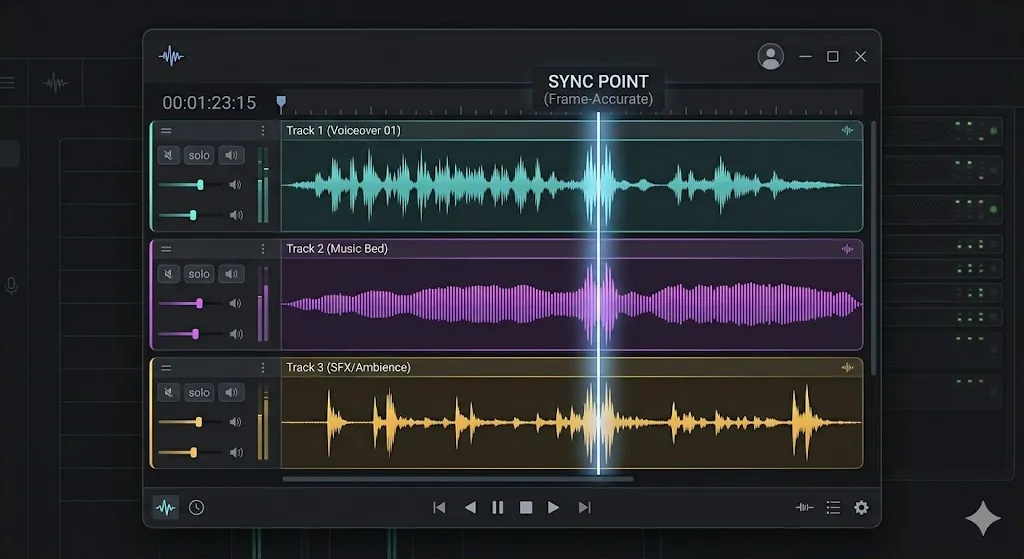Select the Track 3 (SFX/Ambience) title
The image size is (1024, 559).
pos(349,368)
